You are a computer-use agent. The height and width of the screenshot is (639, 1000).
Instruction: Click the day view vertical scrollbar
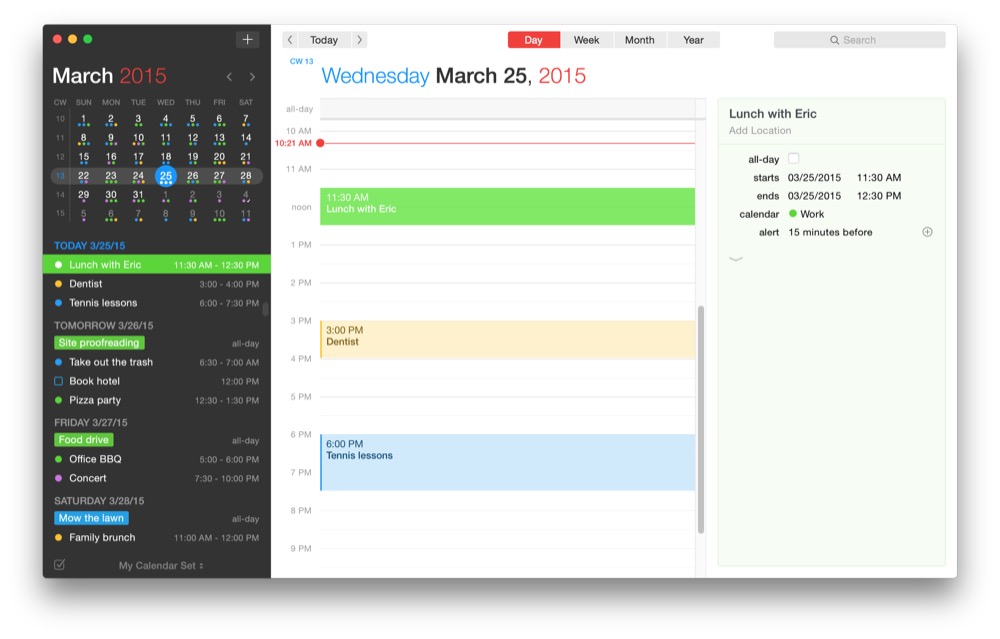point(701,420)
